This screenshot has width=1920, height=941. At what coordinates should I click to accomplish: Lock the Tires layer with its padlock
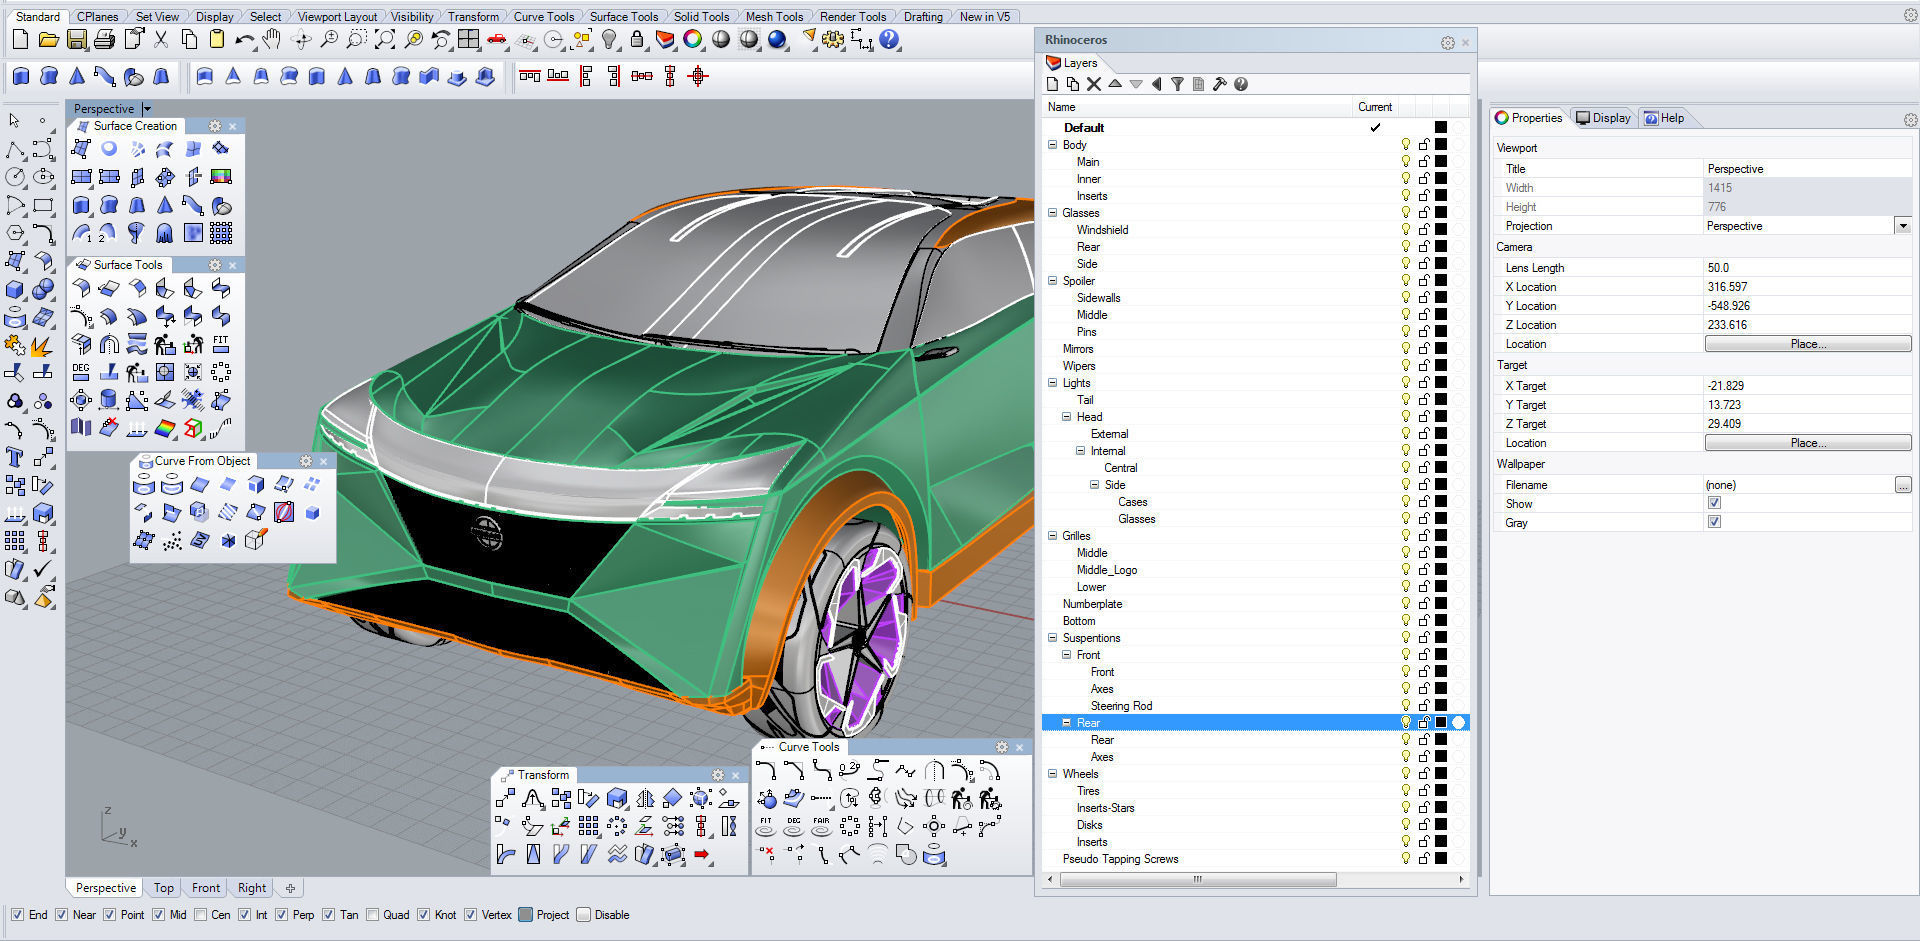coord(1424,790)
